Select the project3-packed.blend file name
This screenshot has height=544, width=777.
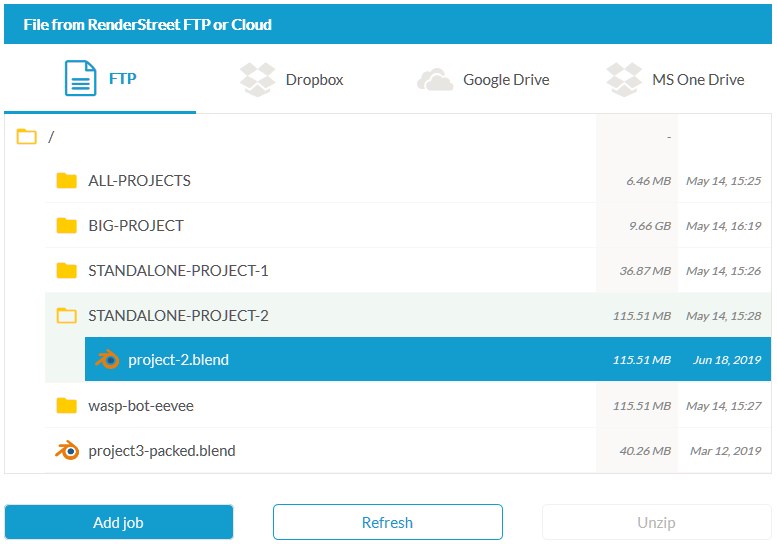coord(162,450)
